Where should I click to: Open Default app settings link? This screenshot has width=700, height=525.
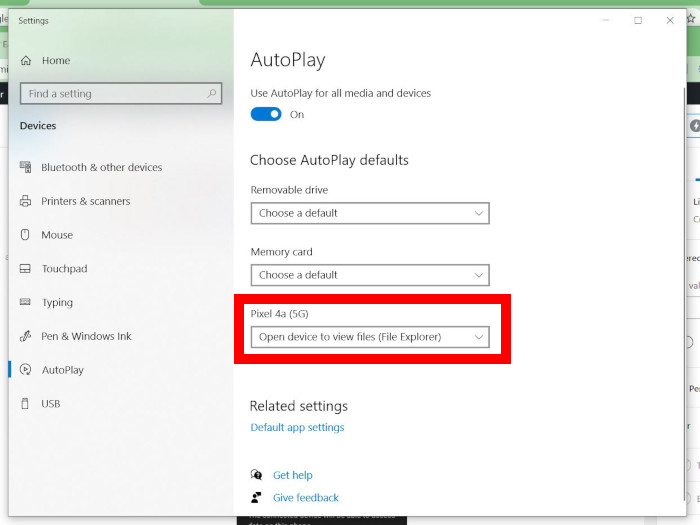(x=297, y=427)
